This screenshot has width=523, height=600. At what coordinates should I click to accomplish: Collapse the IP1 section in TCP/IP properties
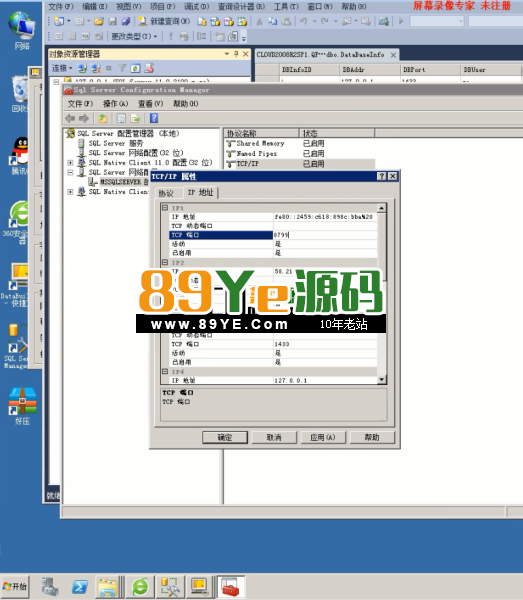(165, 208)
